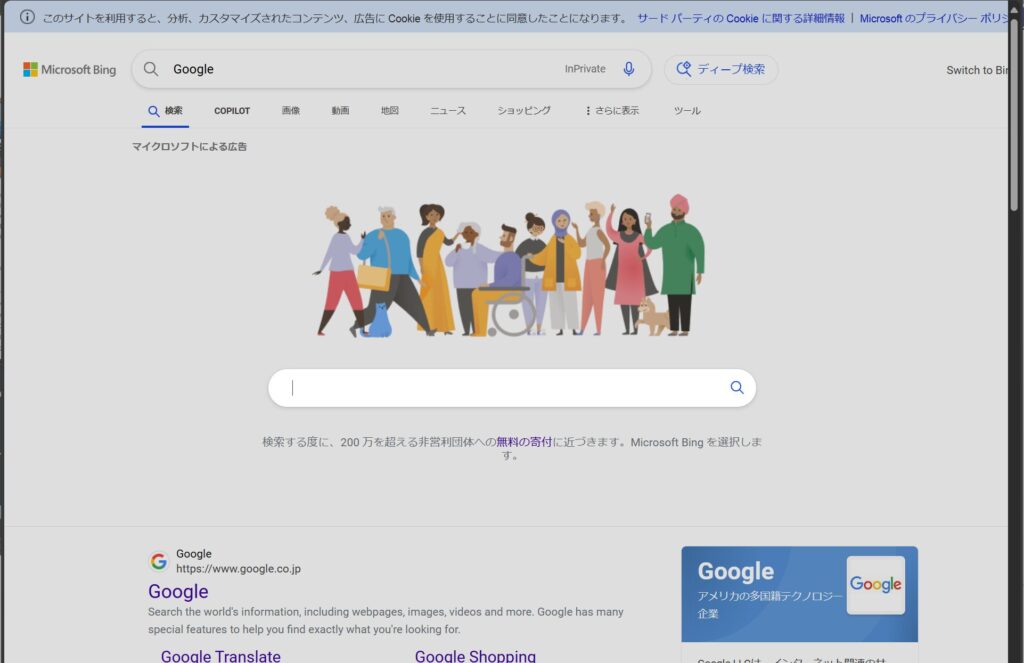Viewport: 1024px width, 663px height.
Task: Select the 検索 tab
Action: point(165,111)
